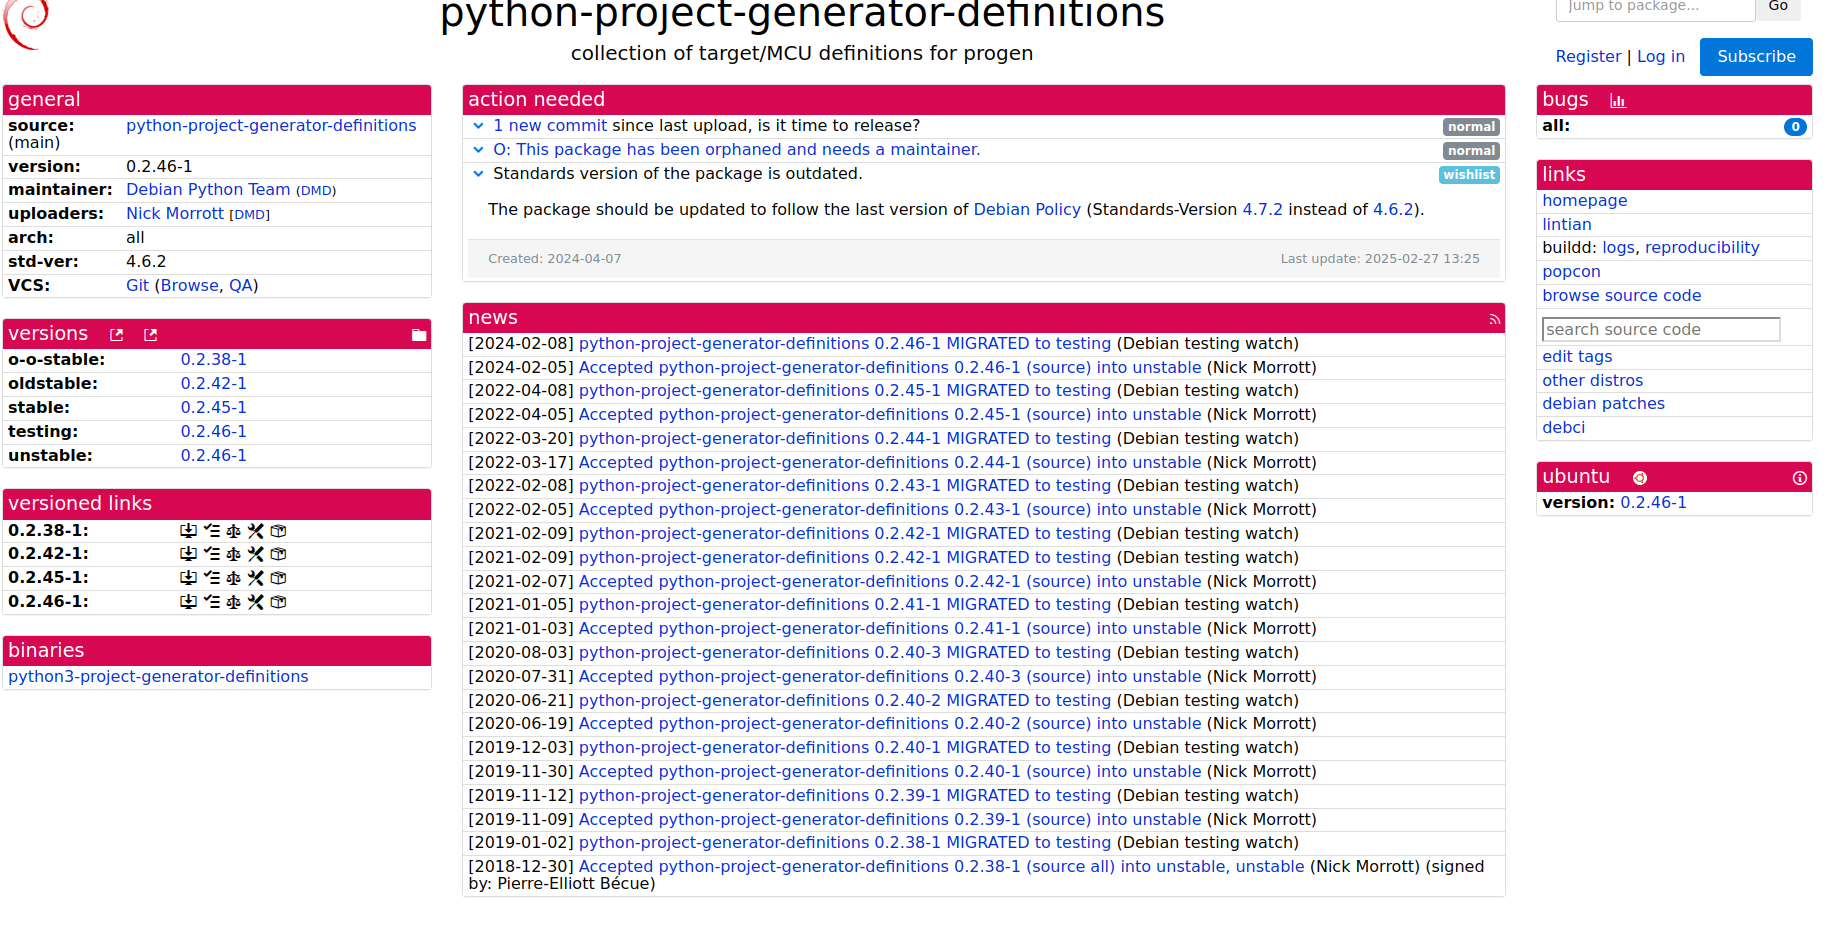Open the pool folder icon in versions header

419,335
